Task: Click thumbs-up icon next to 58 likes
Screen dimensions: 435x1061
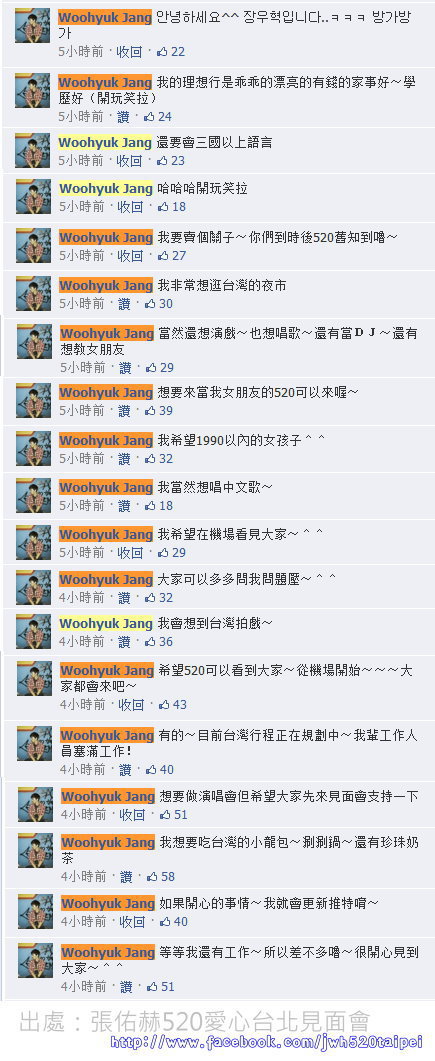Action: (151, 876)
